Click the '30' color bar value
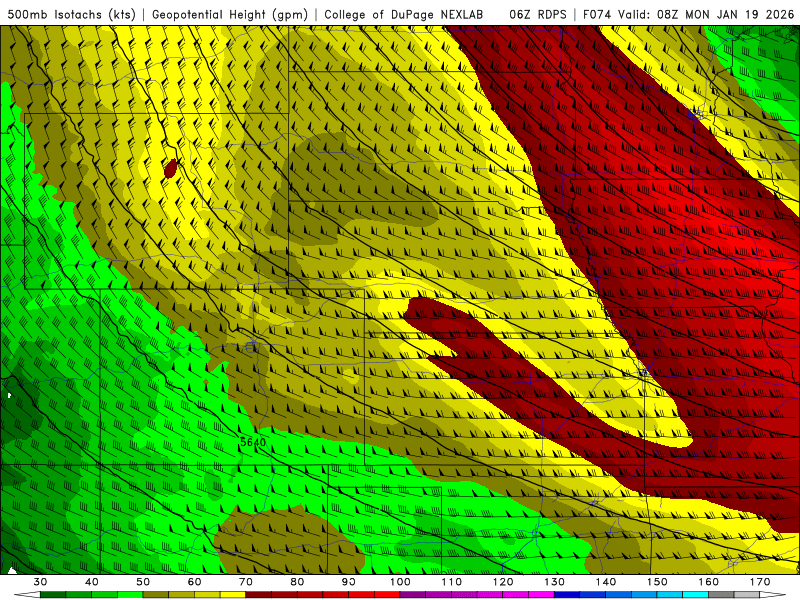 coord(40,582)
